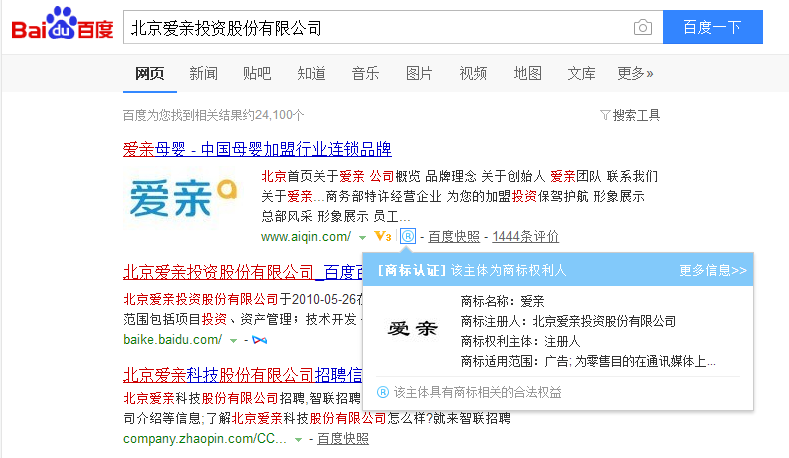Viewport: 789px width, 458px height.
Task: Expand the dropdown arrow after baike.baidu.com/
Action: tap(233, 341)
